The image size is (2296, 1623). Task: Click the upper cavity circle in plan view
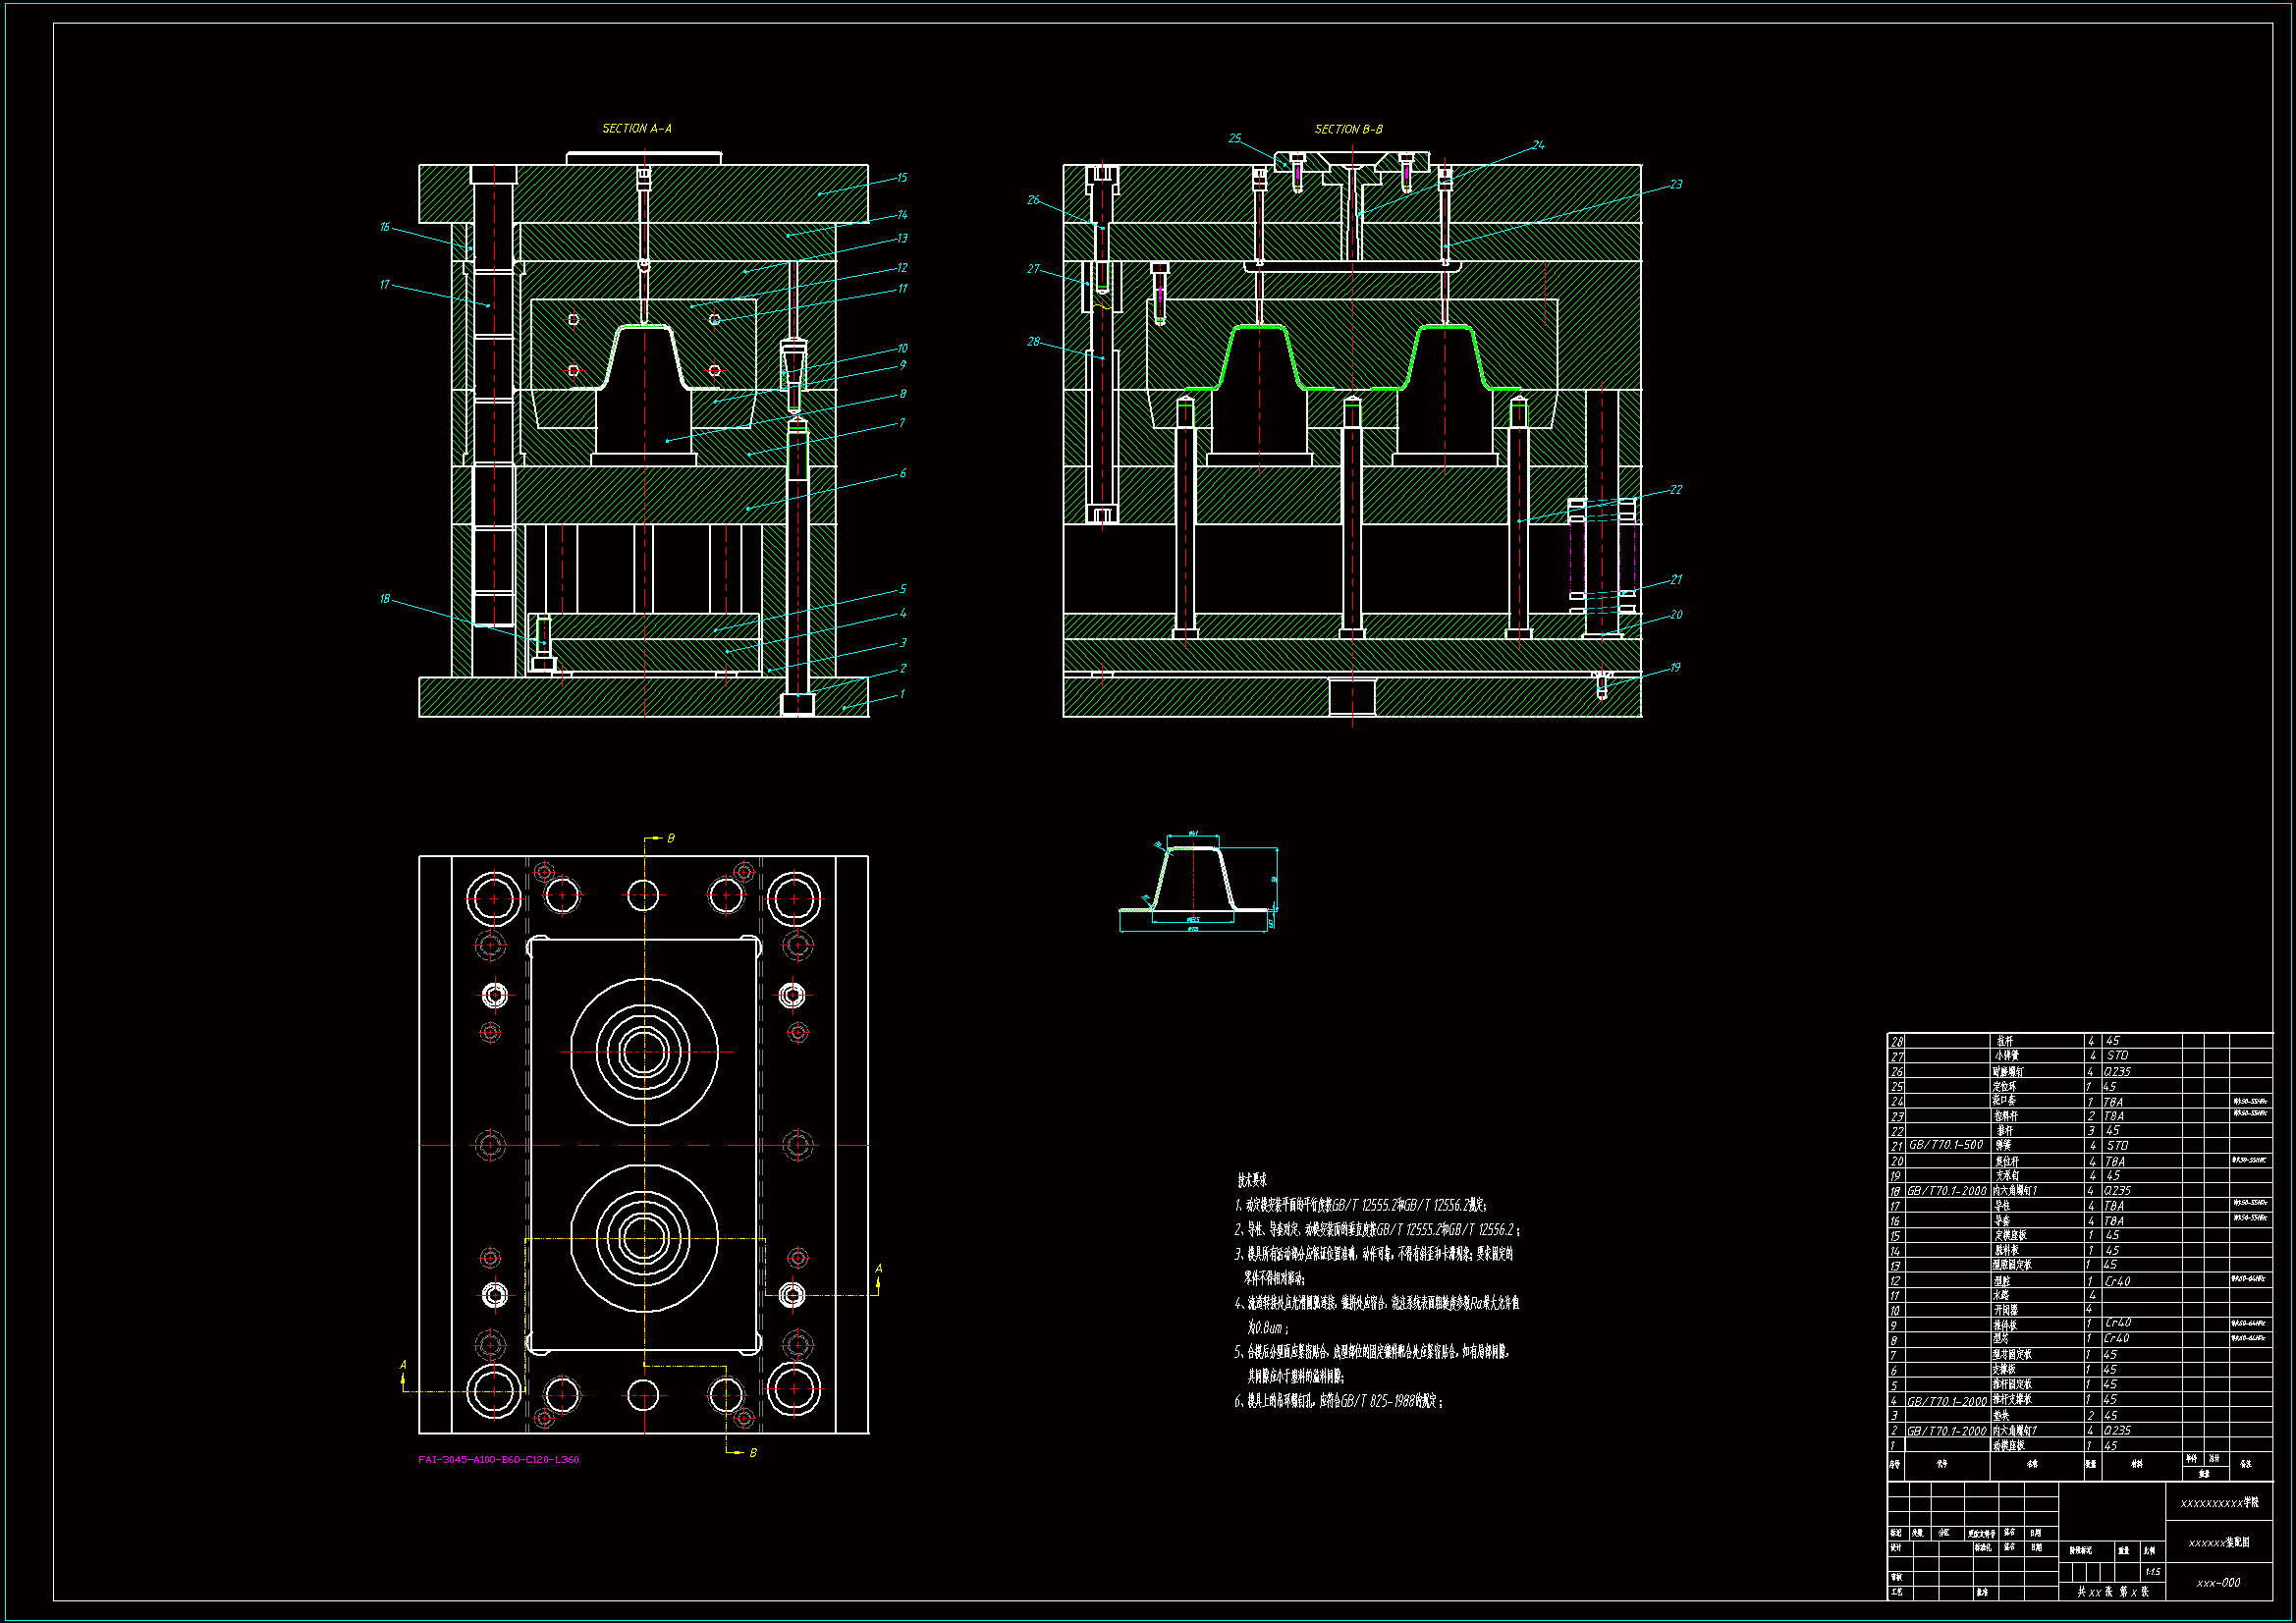644,1052
